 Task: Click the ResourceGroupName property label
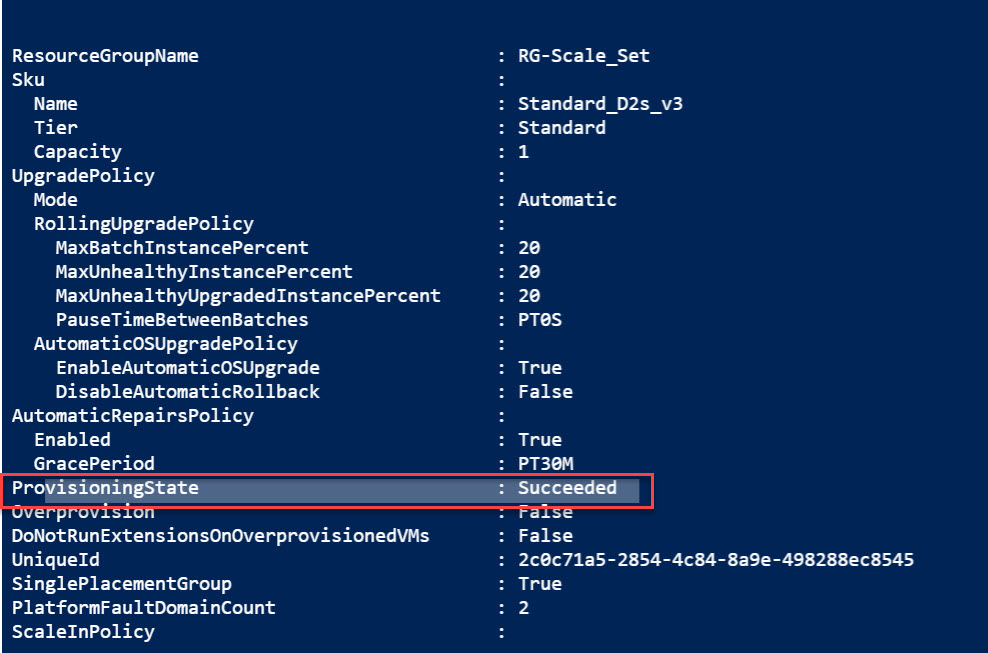tap(105, 56)
